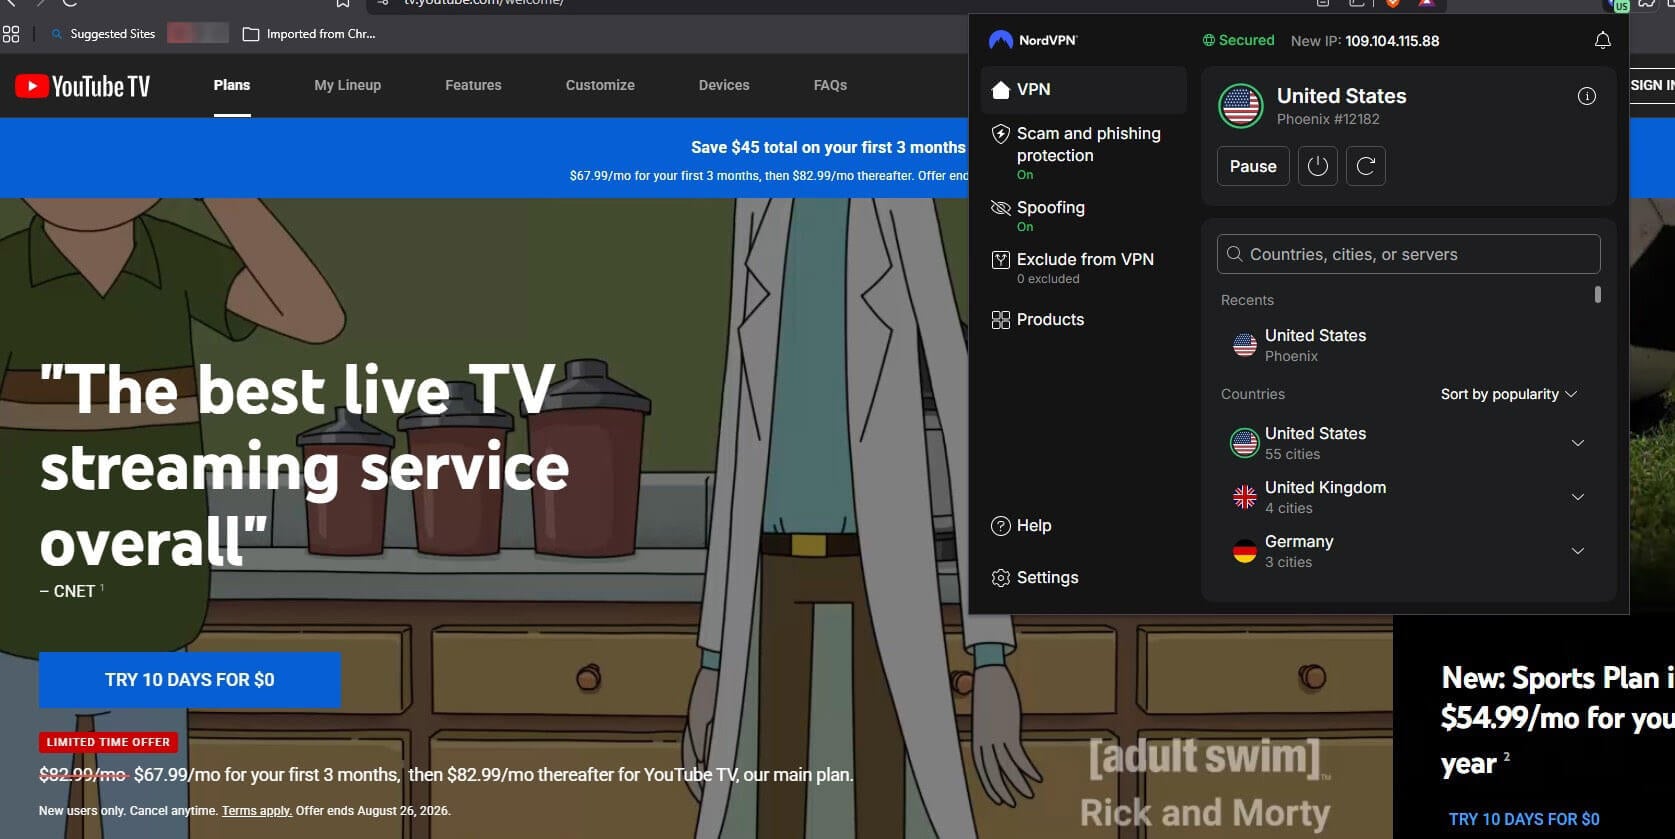1675x839 pixels.
Task: Click the Germany flag icon
Action: (1245, 551)
